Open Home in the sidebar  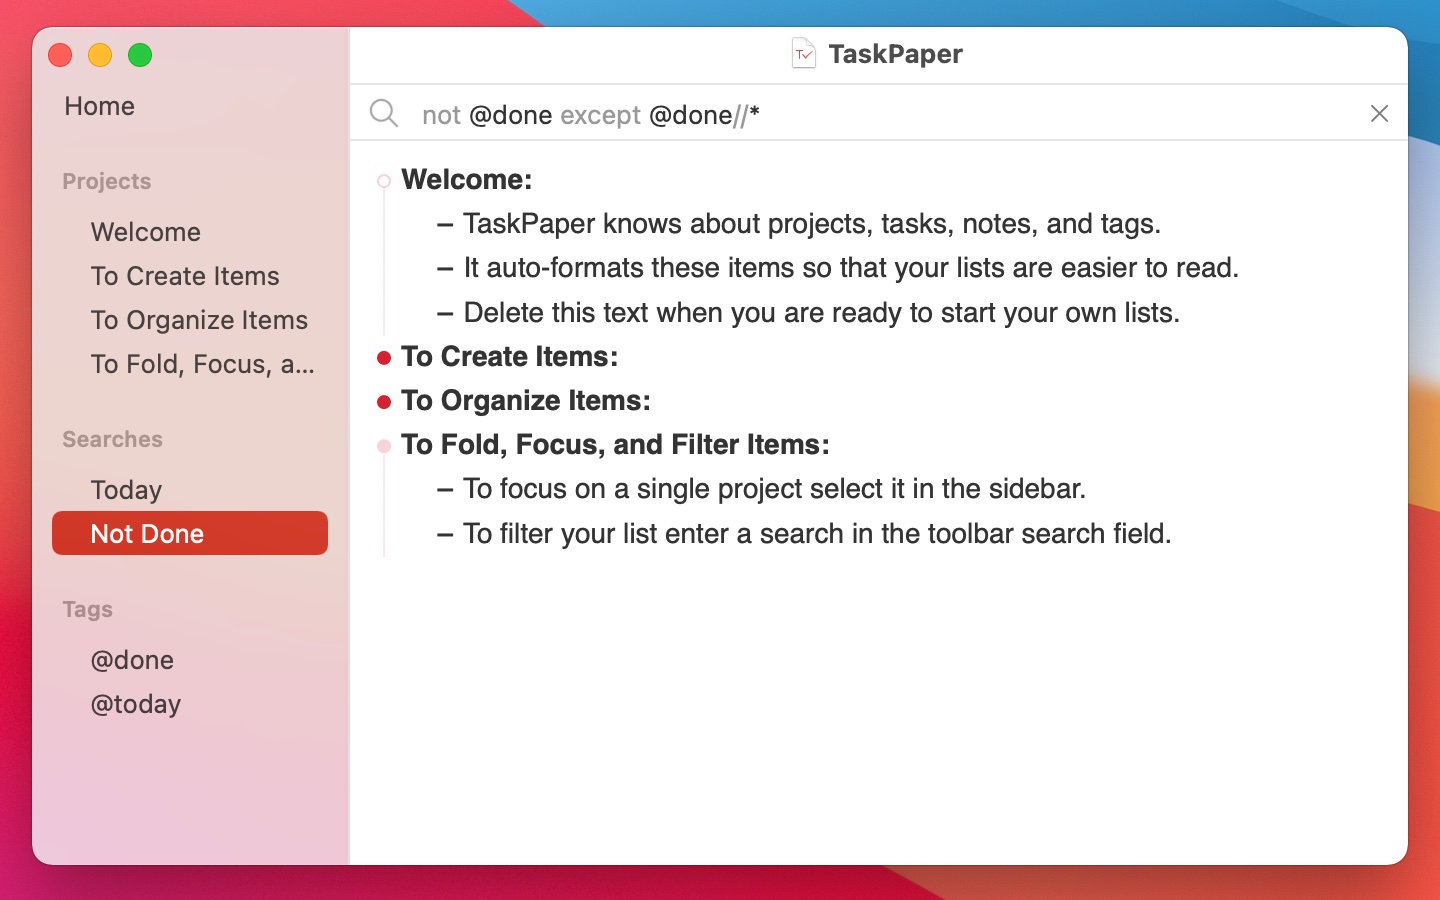pos(99,106)
